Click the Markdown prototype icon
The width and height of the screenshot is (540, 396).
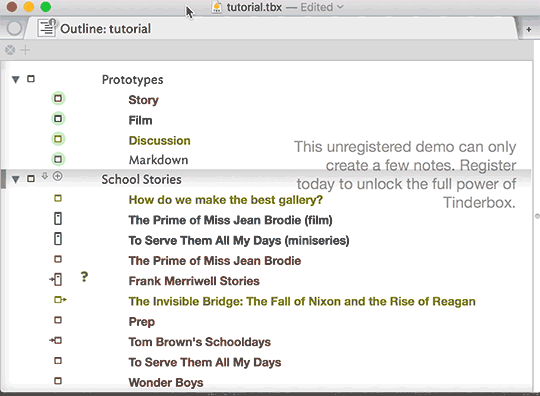pos(58,159)
